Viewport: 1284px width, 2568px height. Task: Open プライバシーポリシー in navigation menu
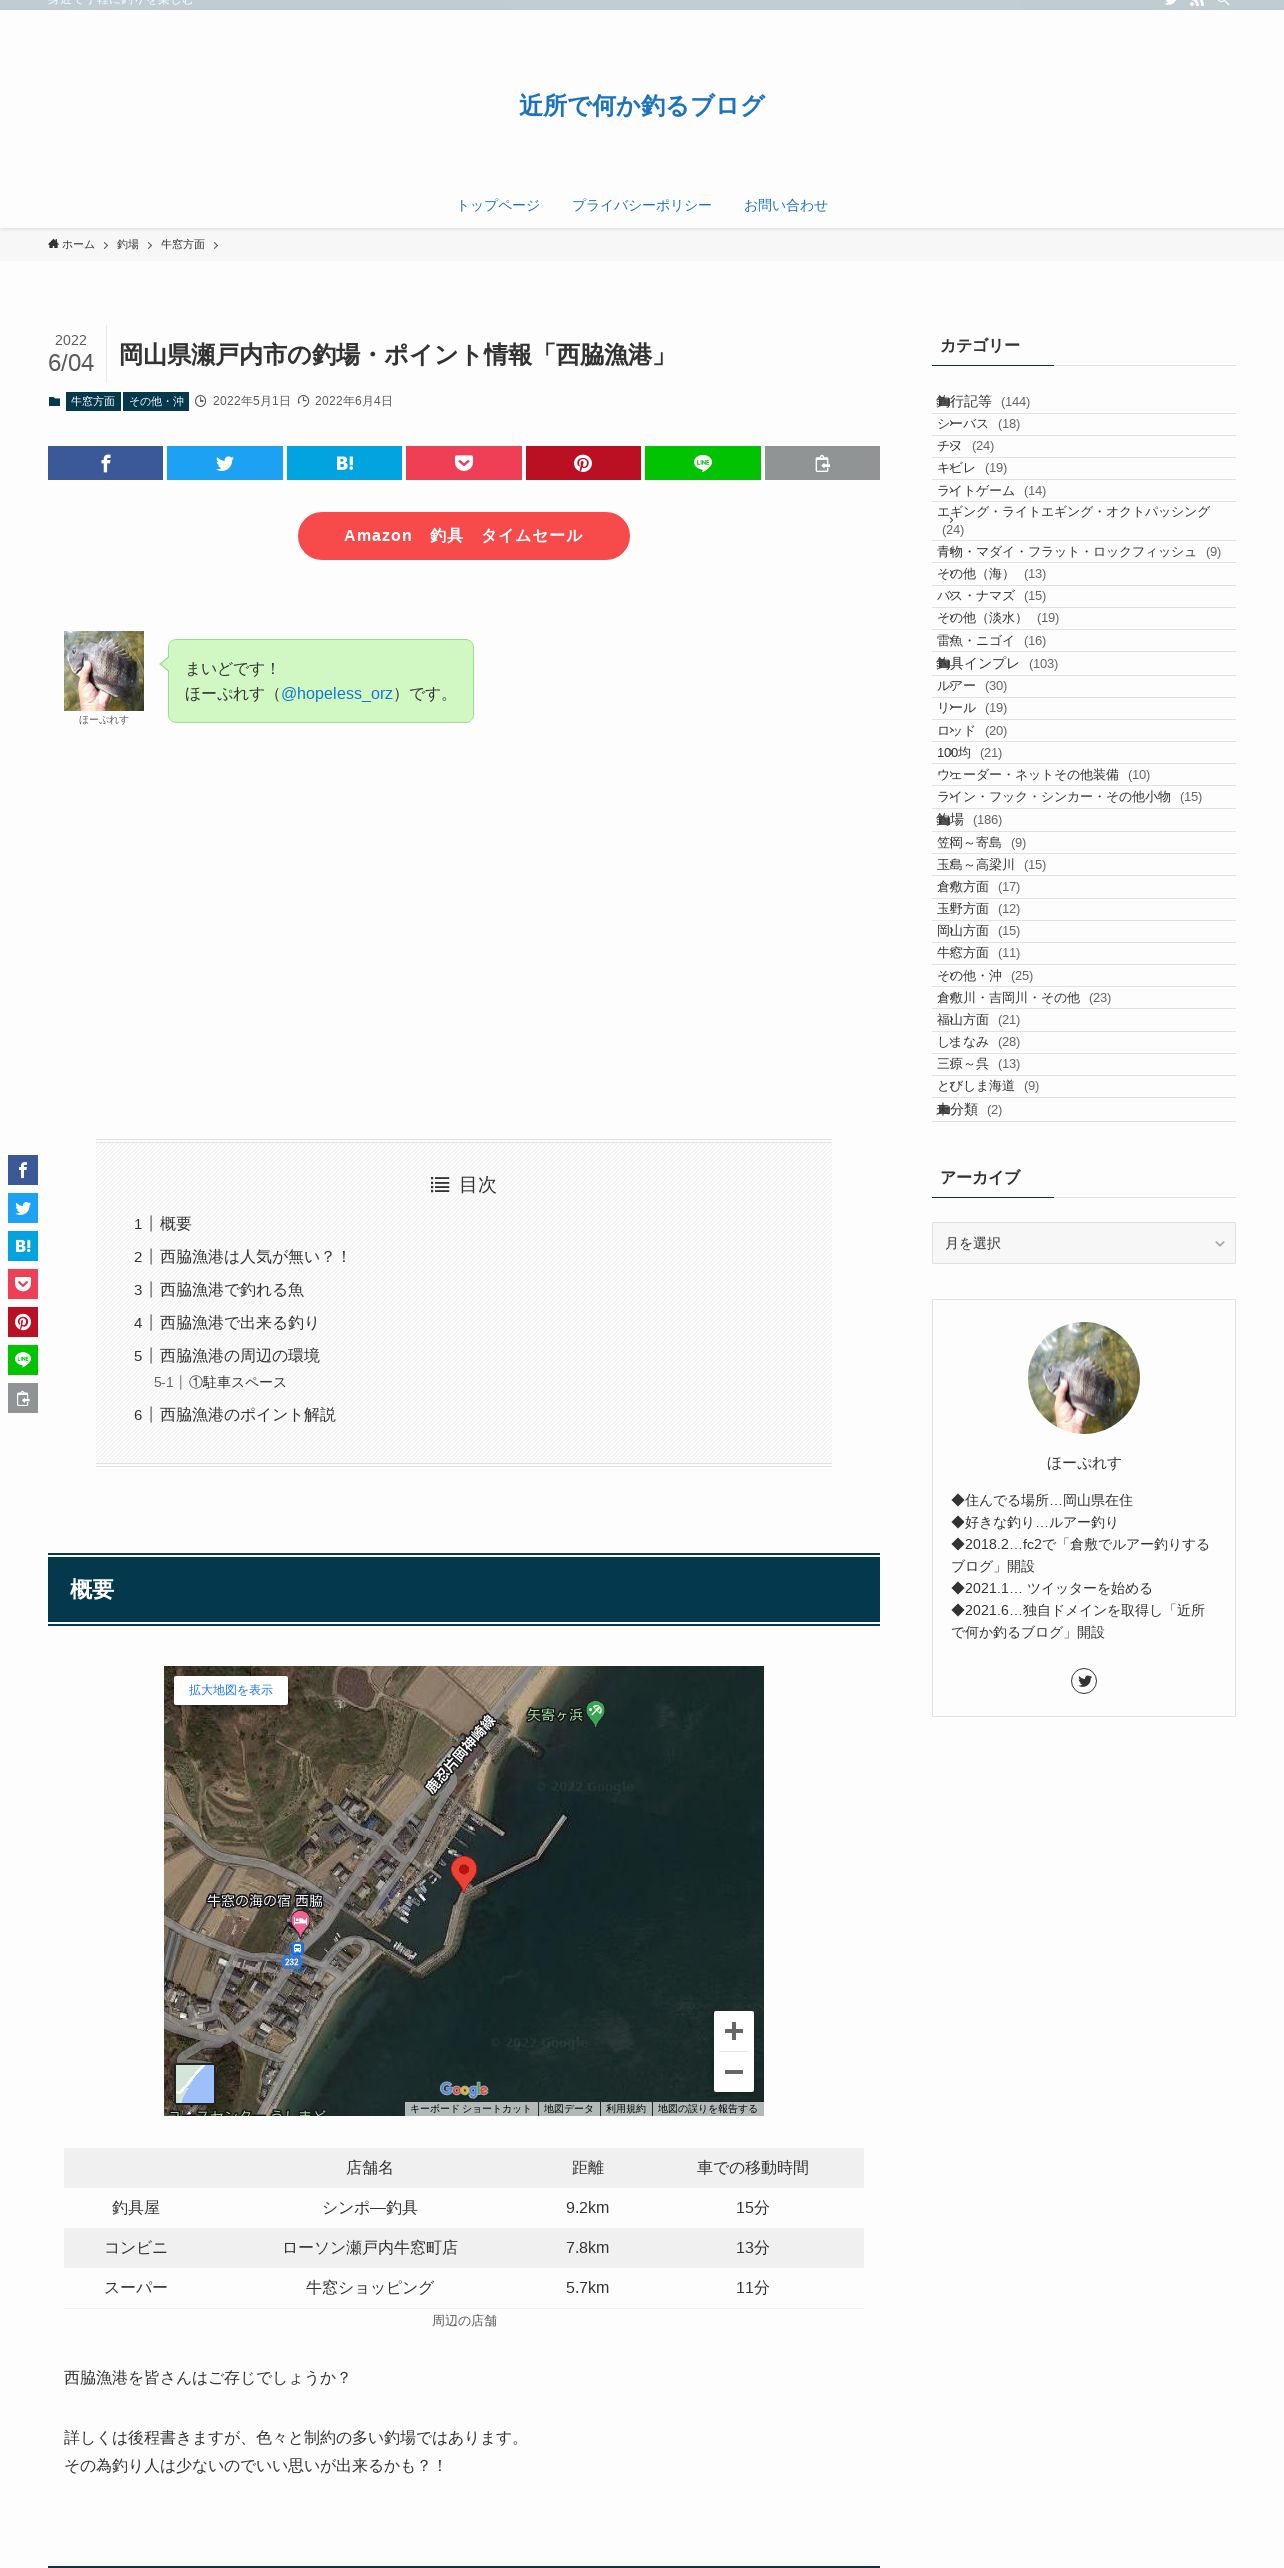(642, 205)
